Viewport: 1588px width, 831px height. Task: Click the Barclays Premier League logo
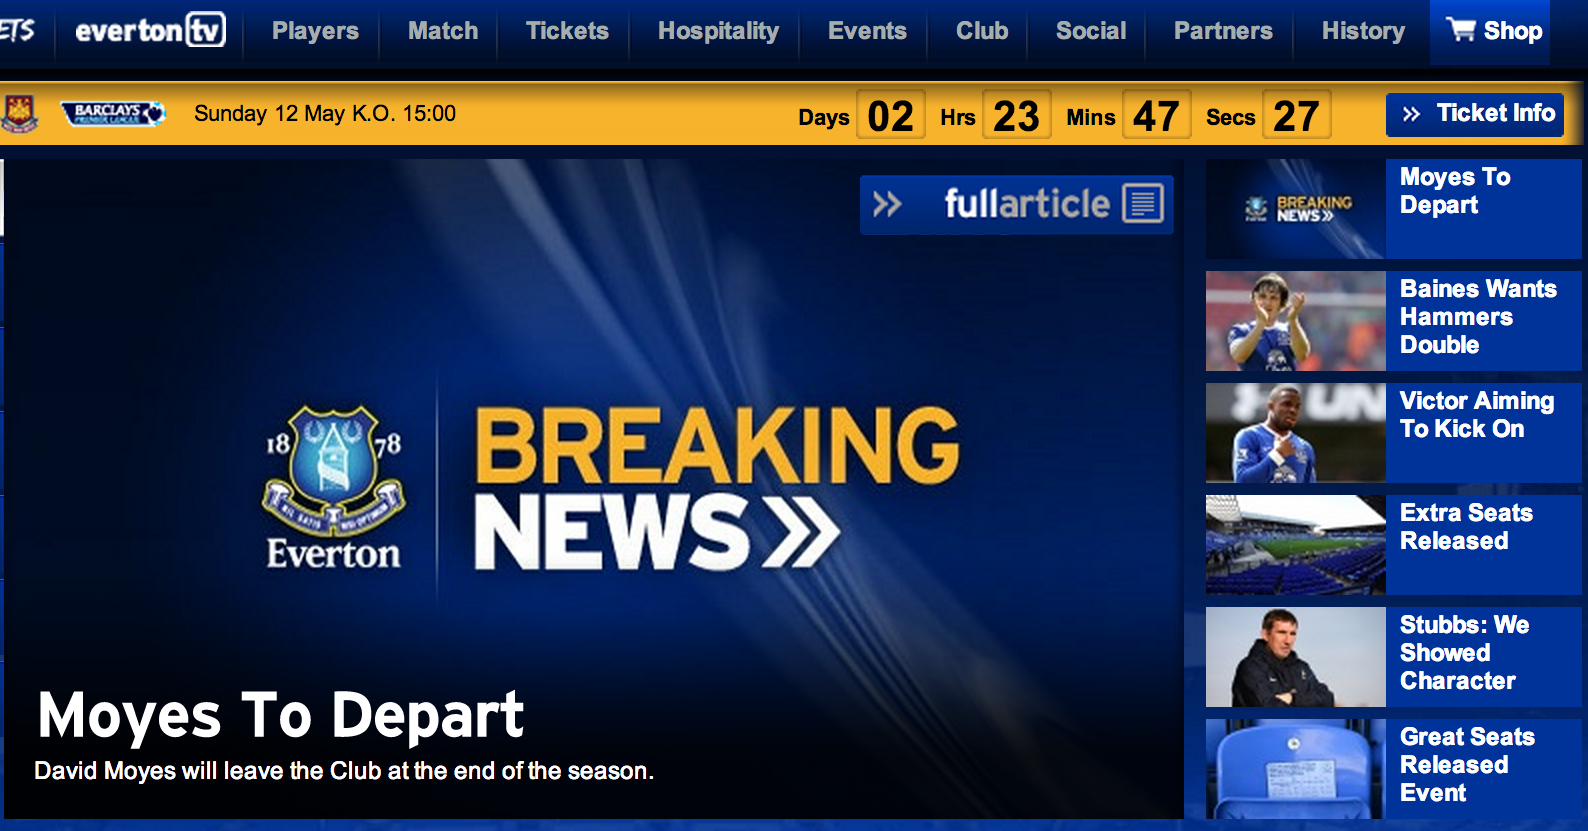pos(113,113)
